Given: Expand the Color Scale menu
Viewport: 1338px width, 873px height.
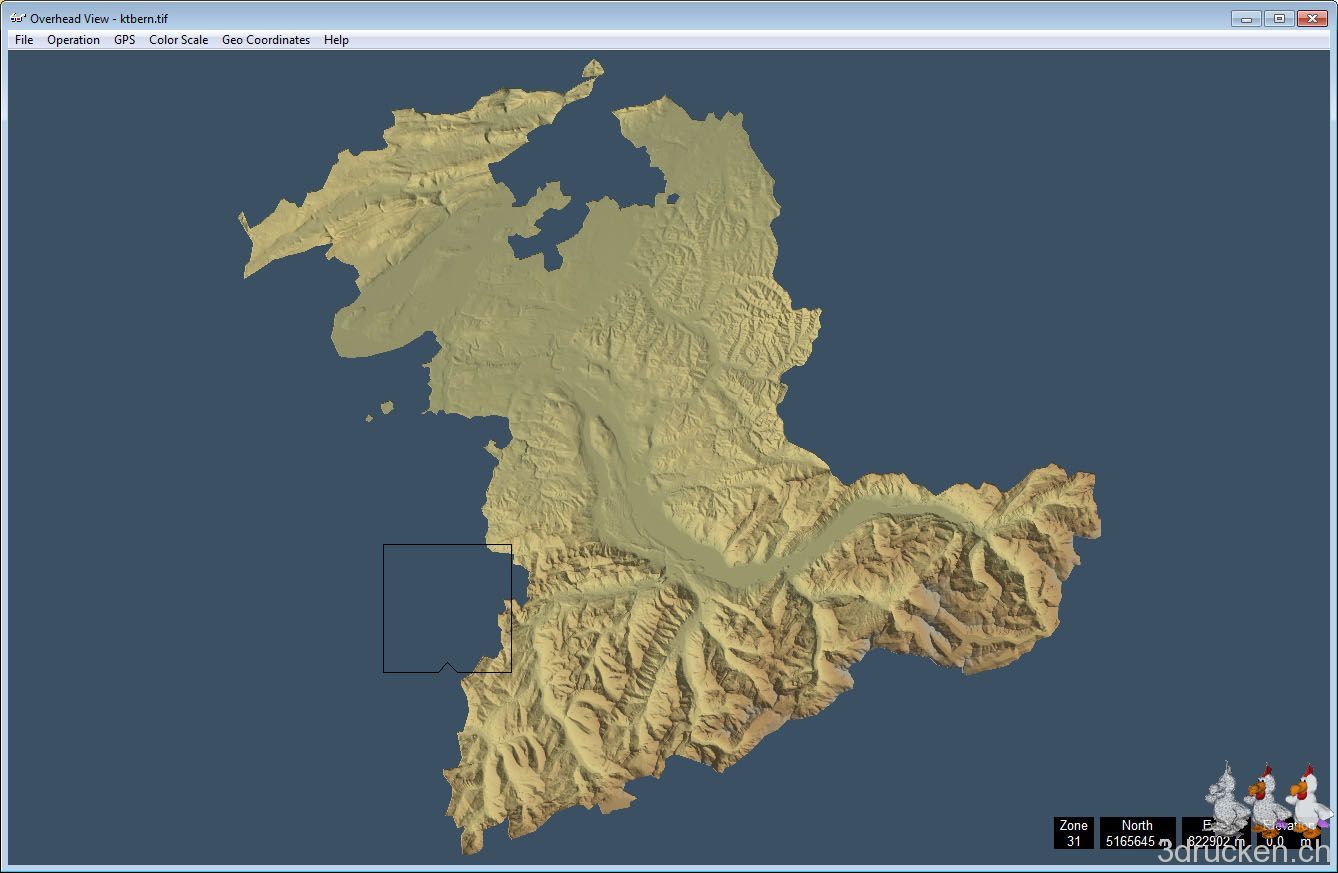Looking at the screenshot, I should (178, 40).
